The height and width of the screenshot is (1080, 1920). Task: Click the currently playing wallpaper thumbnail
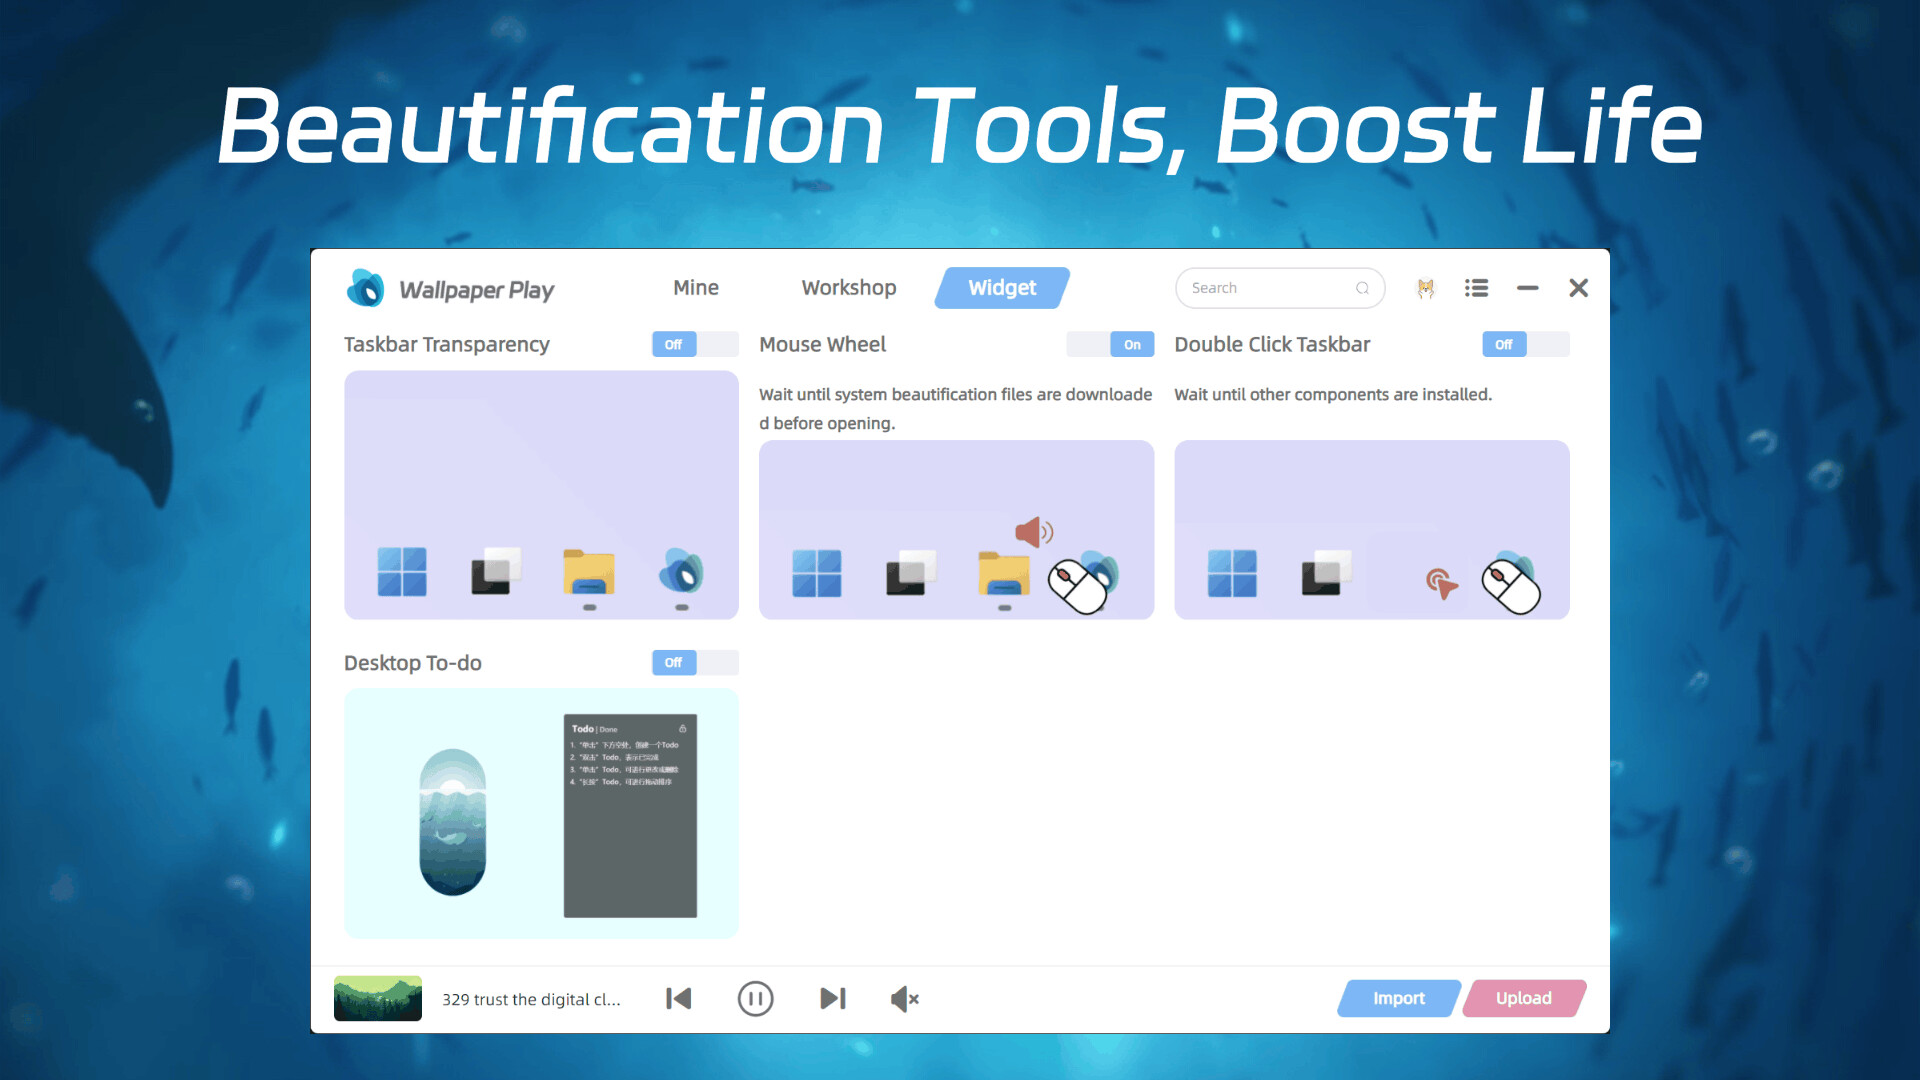(378, 998)
